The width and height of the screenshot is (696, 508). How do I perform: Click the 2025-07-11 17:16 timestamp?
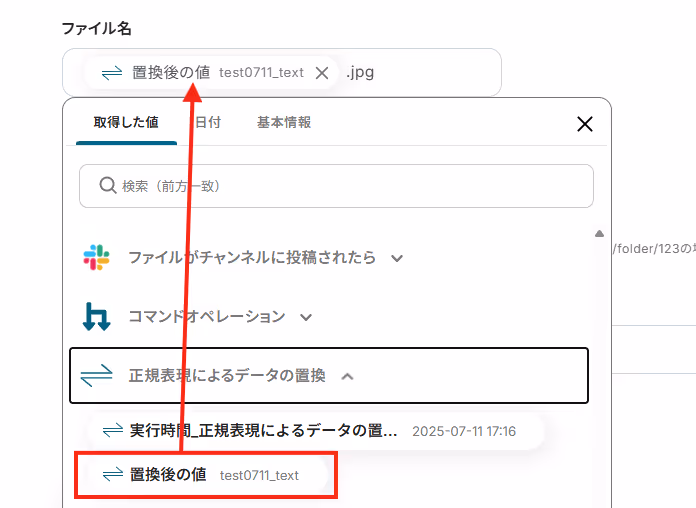click(x=464, y=431)
